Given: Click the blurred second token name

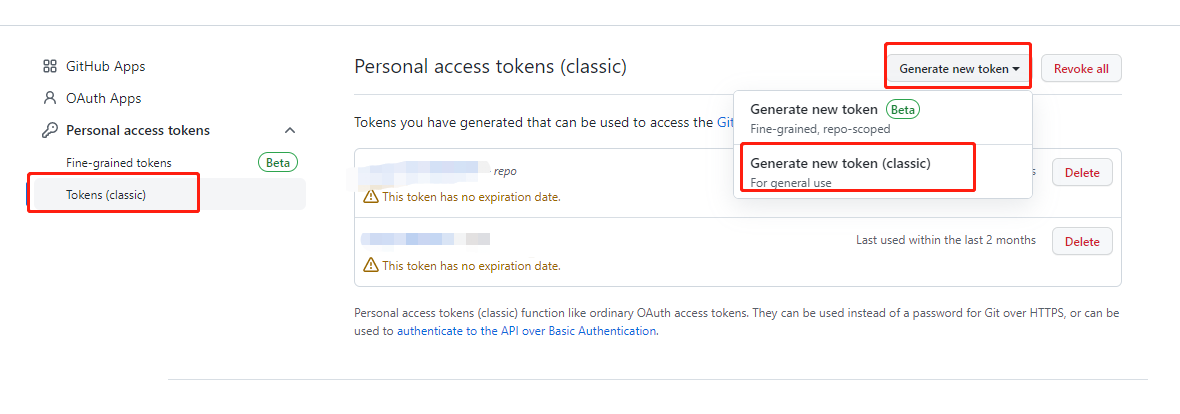Looking at the screenshot, I should pos(425,239).
